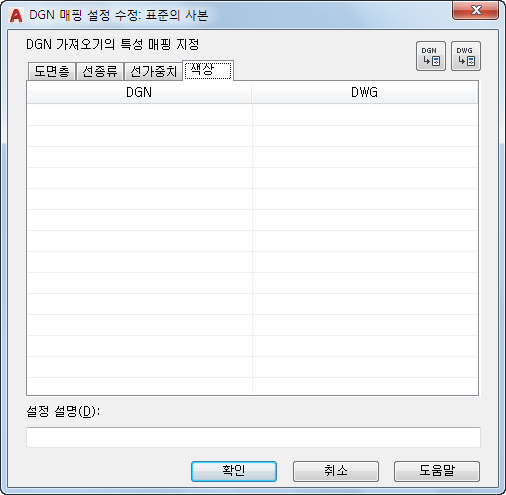Image resolution: width=506 pixels, height=495 pixels.
Task: Sort by the DWG column header
Action: (365, 92)
